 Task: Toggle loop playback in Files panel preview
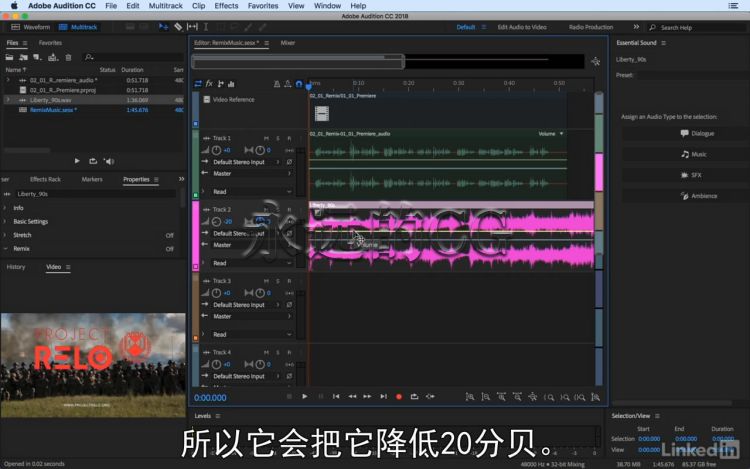pyautogui.click(x=93, y=161)
